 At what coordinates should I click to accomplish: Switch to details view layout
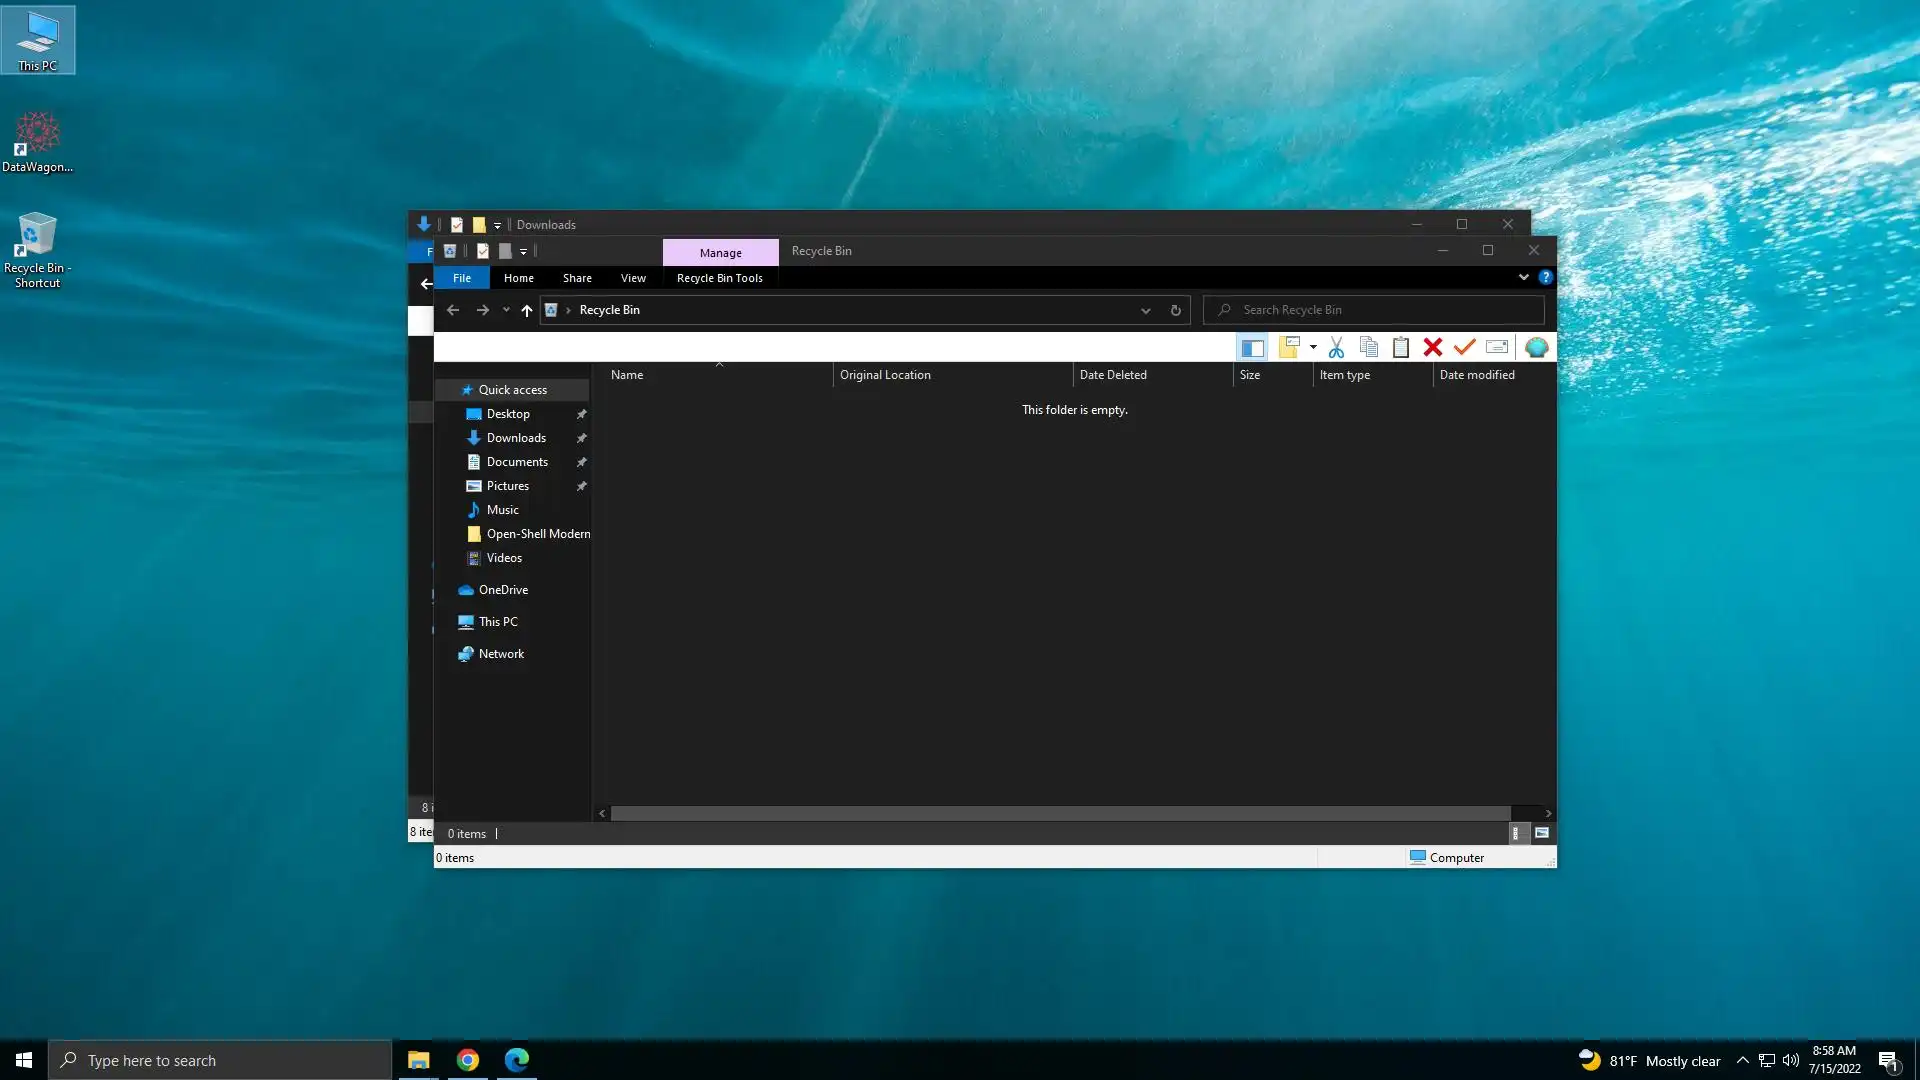click(x=1516, y=833)
